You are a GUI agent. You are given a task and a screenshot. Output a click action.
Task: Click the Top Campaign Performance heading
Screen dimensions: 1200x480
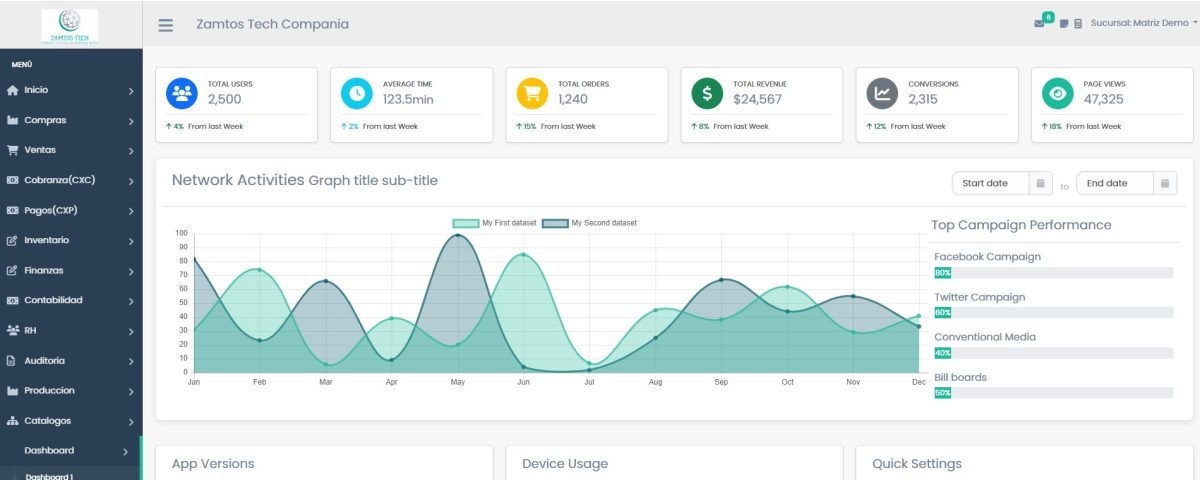tap(1021, 225)
